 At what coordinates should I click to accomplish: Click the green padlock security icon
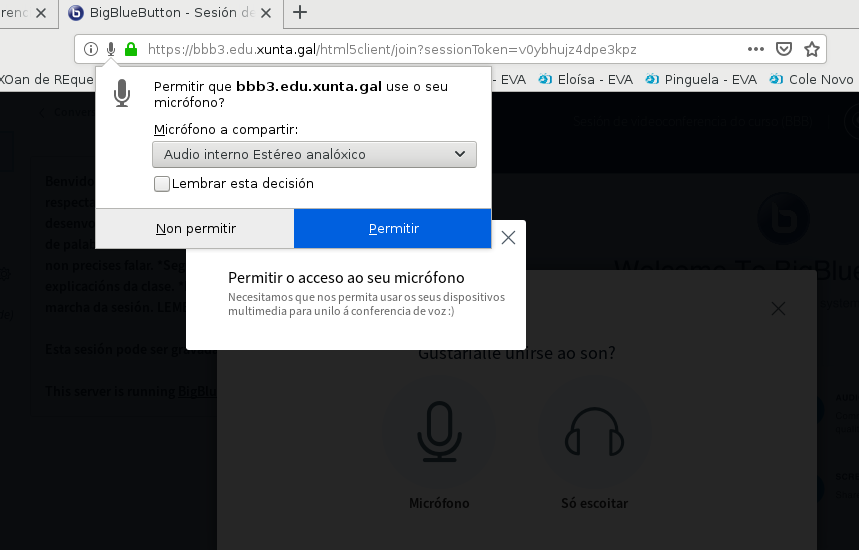tap(130, 49)
